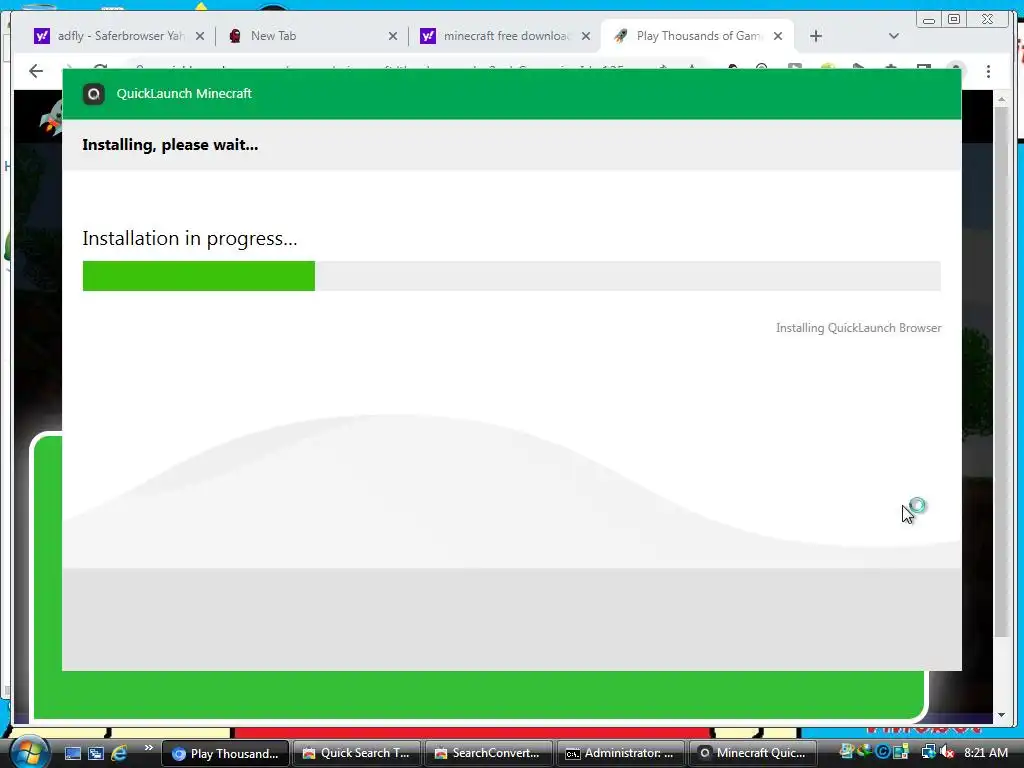Click the installation progress bar
The width and height of the screenshot is (1024, 768).
pos(511,276)
